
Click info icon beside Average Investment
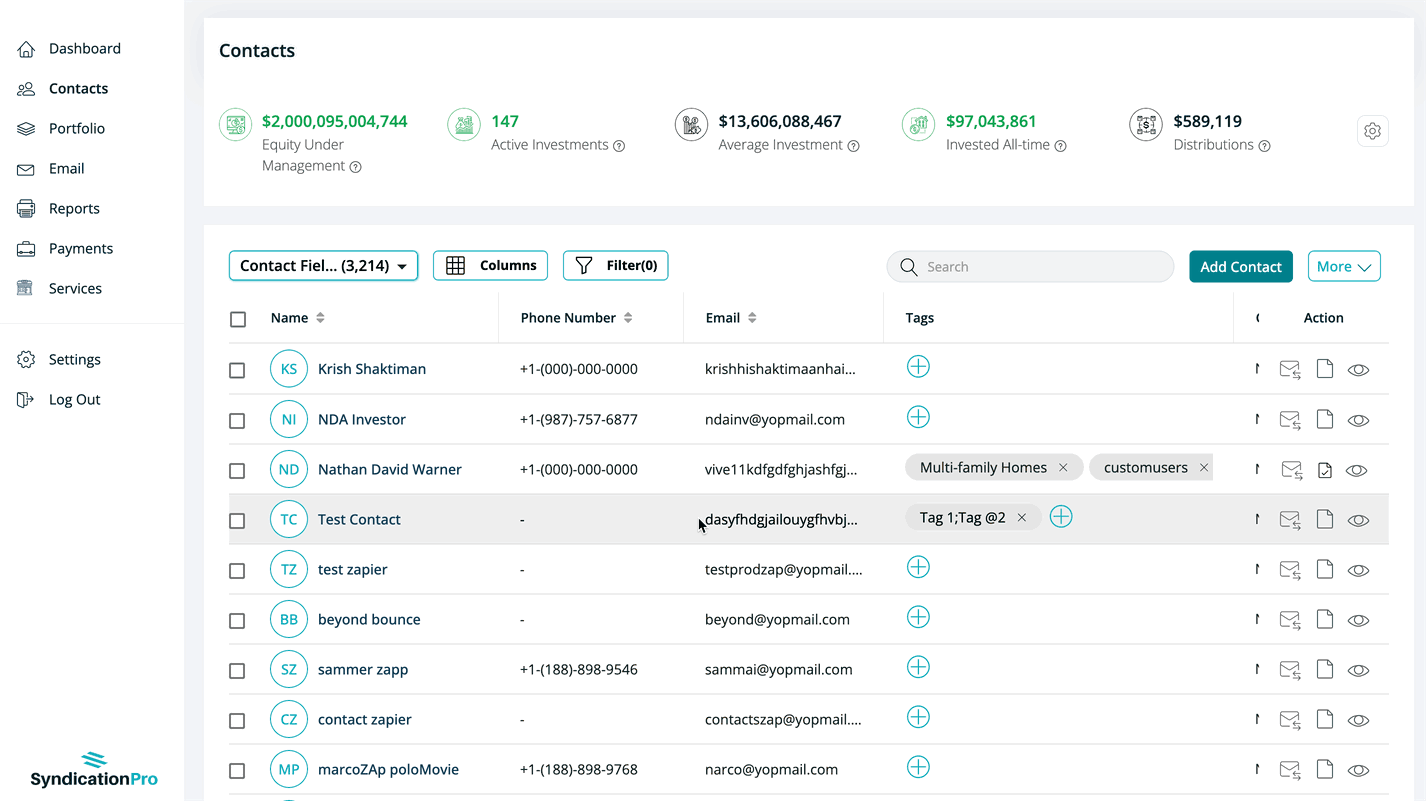click(x=853, y=146)
